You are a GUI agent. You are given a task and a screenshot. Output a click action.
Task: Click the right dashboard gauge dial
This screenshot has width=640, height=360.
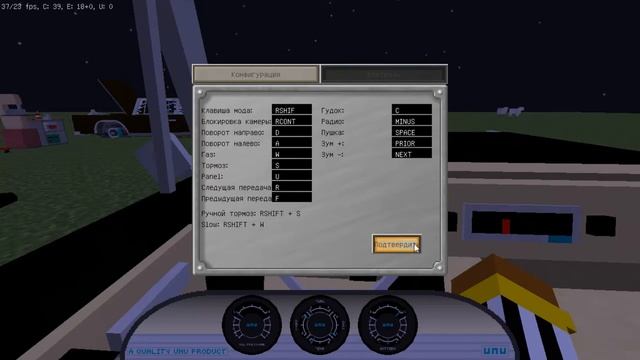(388, 325)
